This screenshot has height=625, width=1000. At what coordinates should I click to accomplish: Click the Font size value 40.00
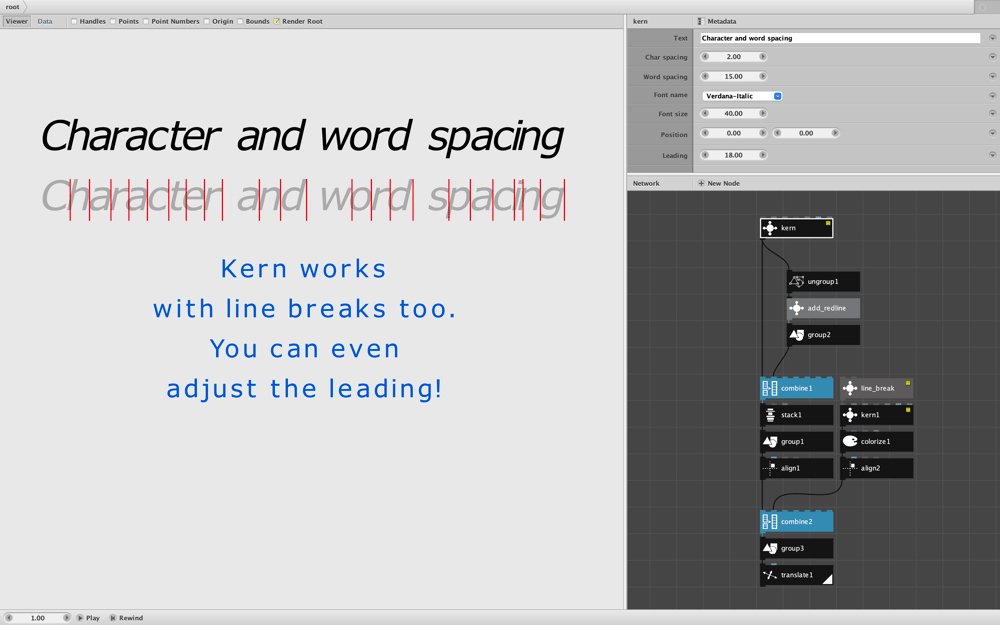(733, 113)
